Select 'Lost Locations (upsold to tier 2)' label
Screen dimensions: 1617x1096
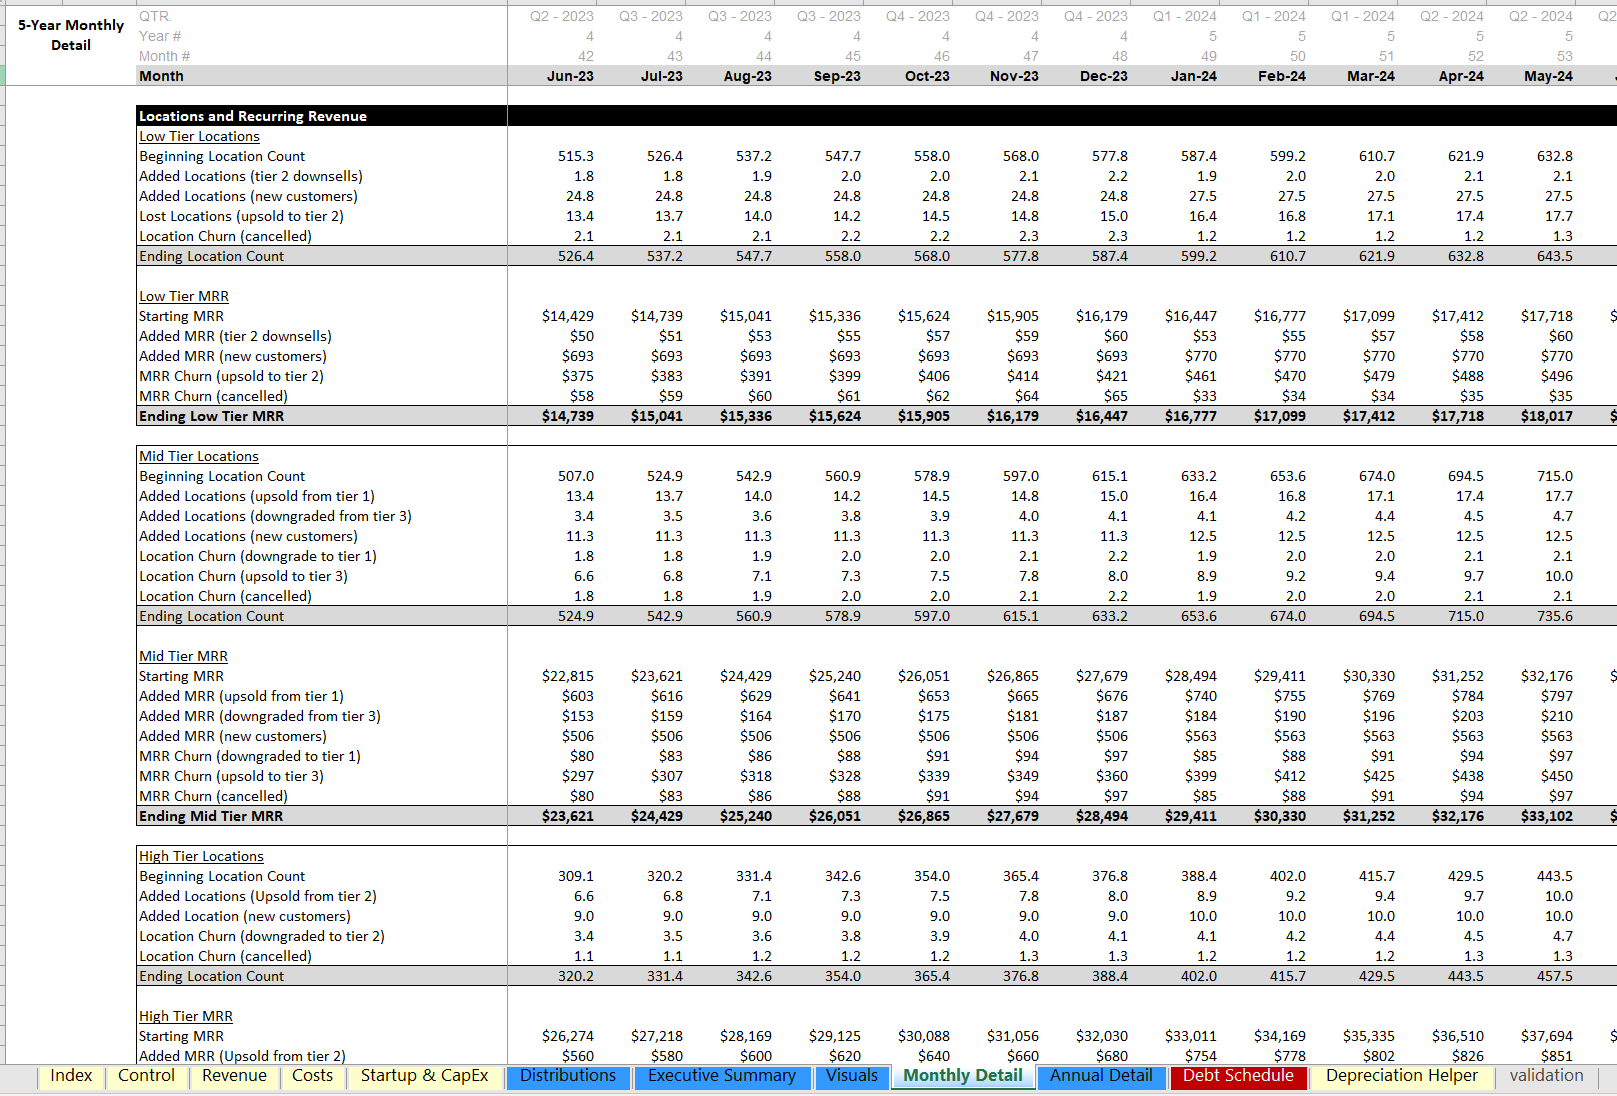click(x=241, y=216)
